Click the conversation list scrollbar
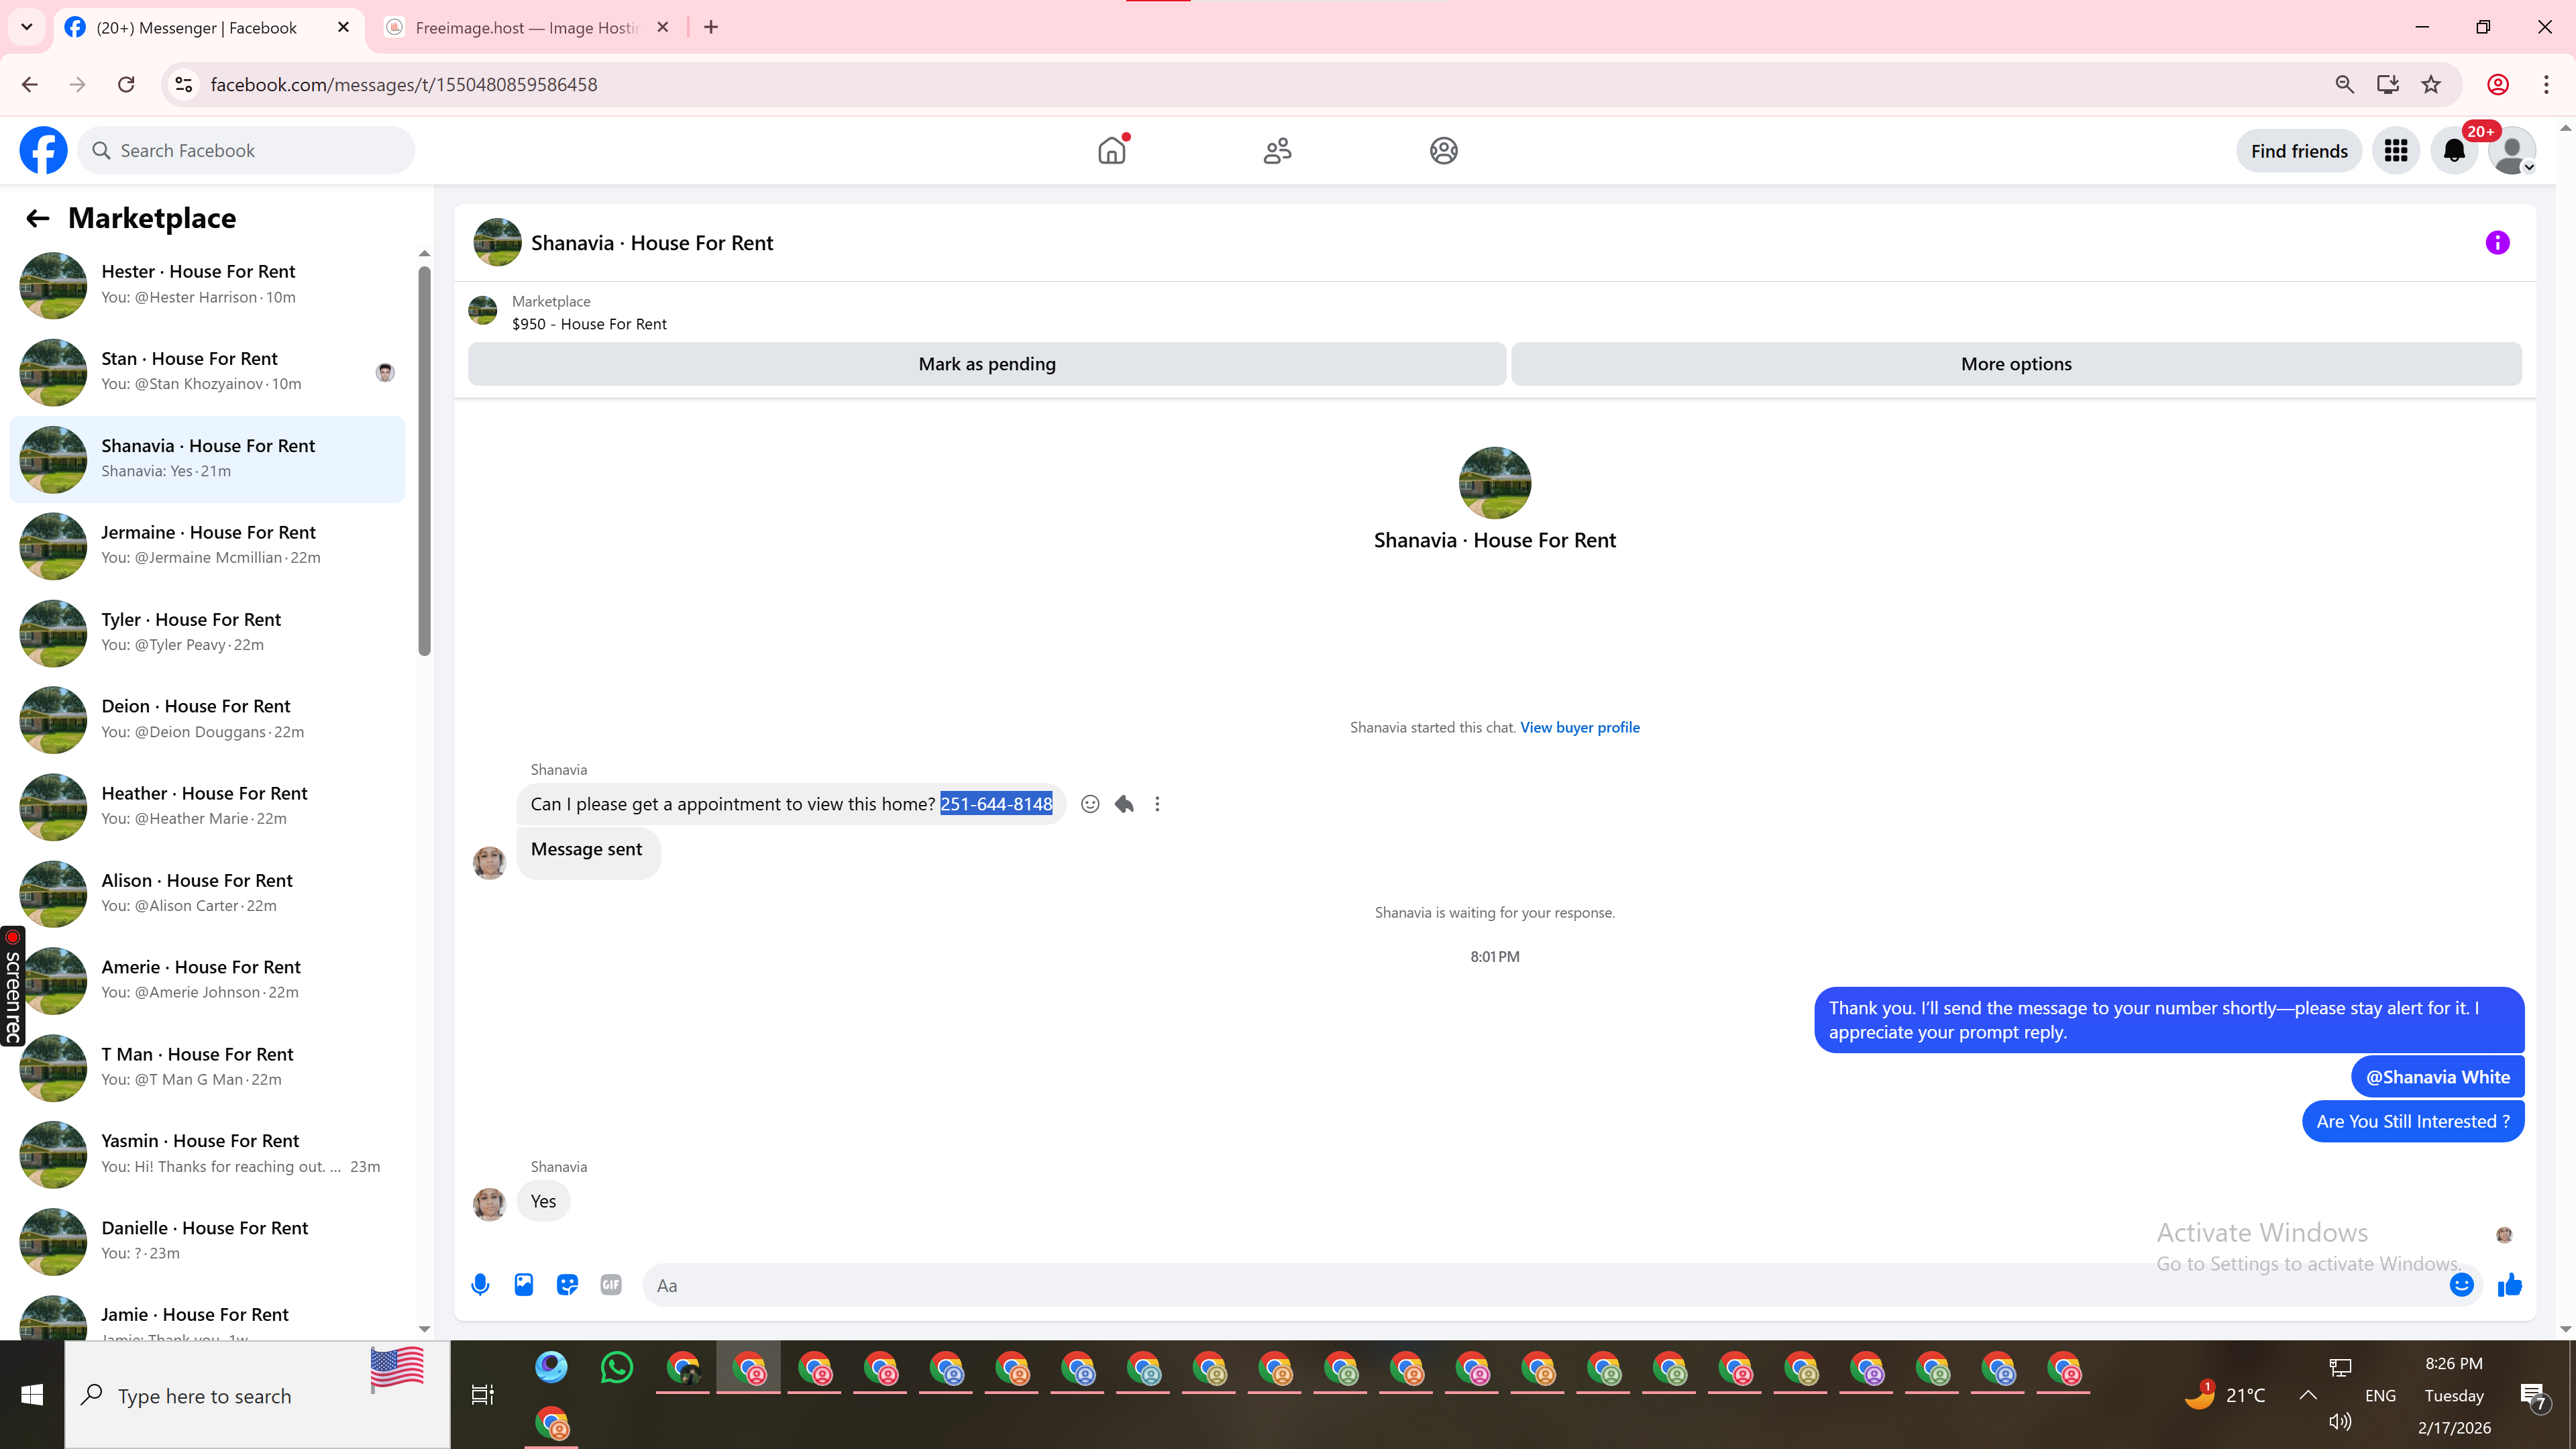Viewport: 2576px width, 1449px height. point(424,460)
